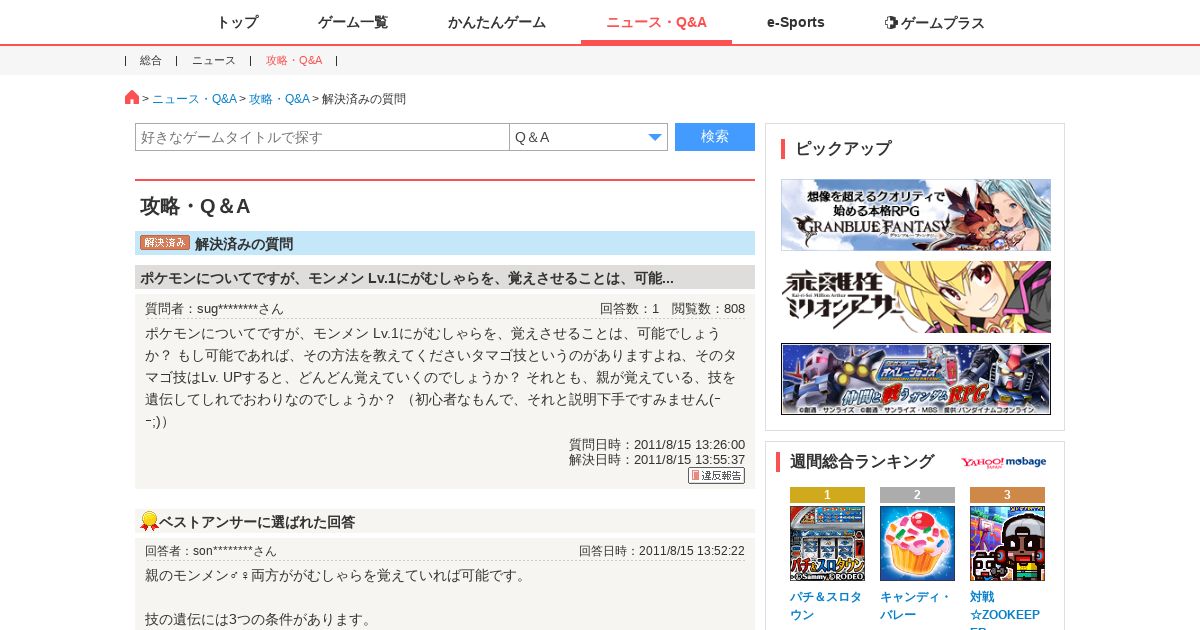The height and width of the screenshot is (630, 1200).
Task: Click the best answer medal icon
Action: point(149,521)
